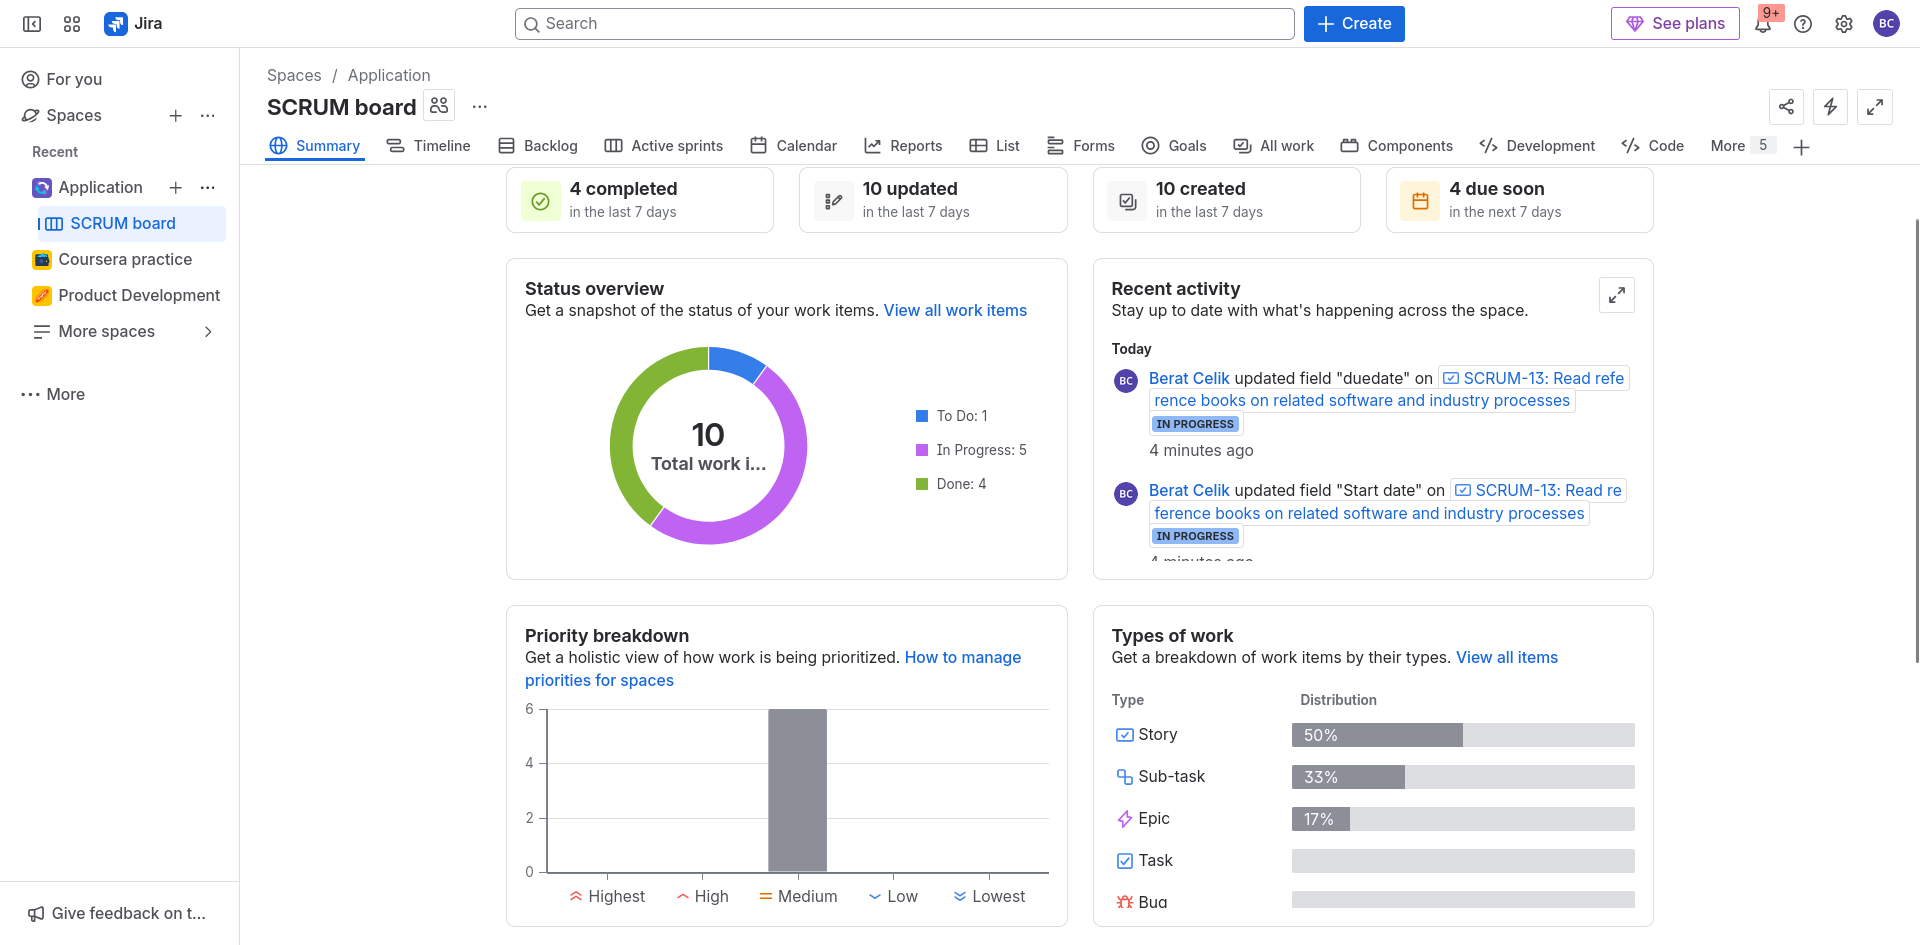Switch to the Active sprints tab
1920x945 pixels.
[x=664, y=146]
